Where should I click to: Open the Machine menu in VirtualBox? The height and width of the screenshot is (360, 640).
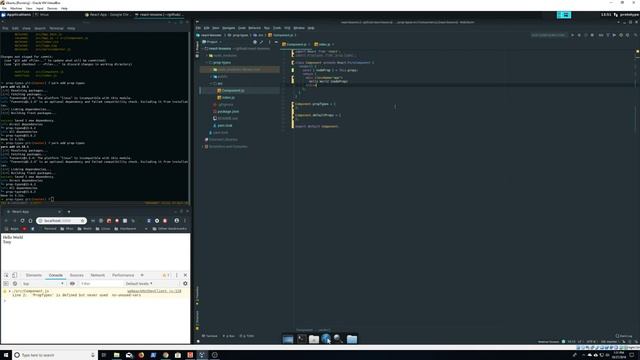point(16,8)
